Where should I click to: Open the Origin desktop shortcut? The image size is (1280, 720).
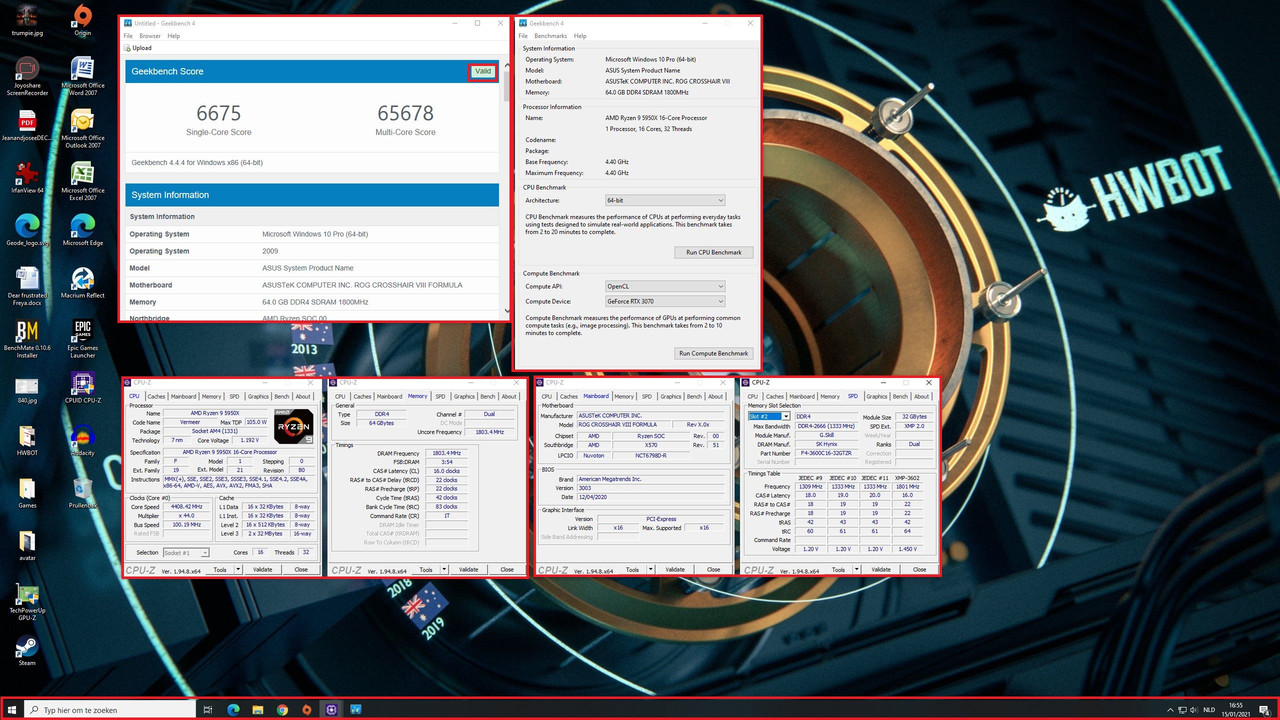pyautogui.click(x=83, y=19)
